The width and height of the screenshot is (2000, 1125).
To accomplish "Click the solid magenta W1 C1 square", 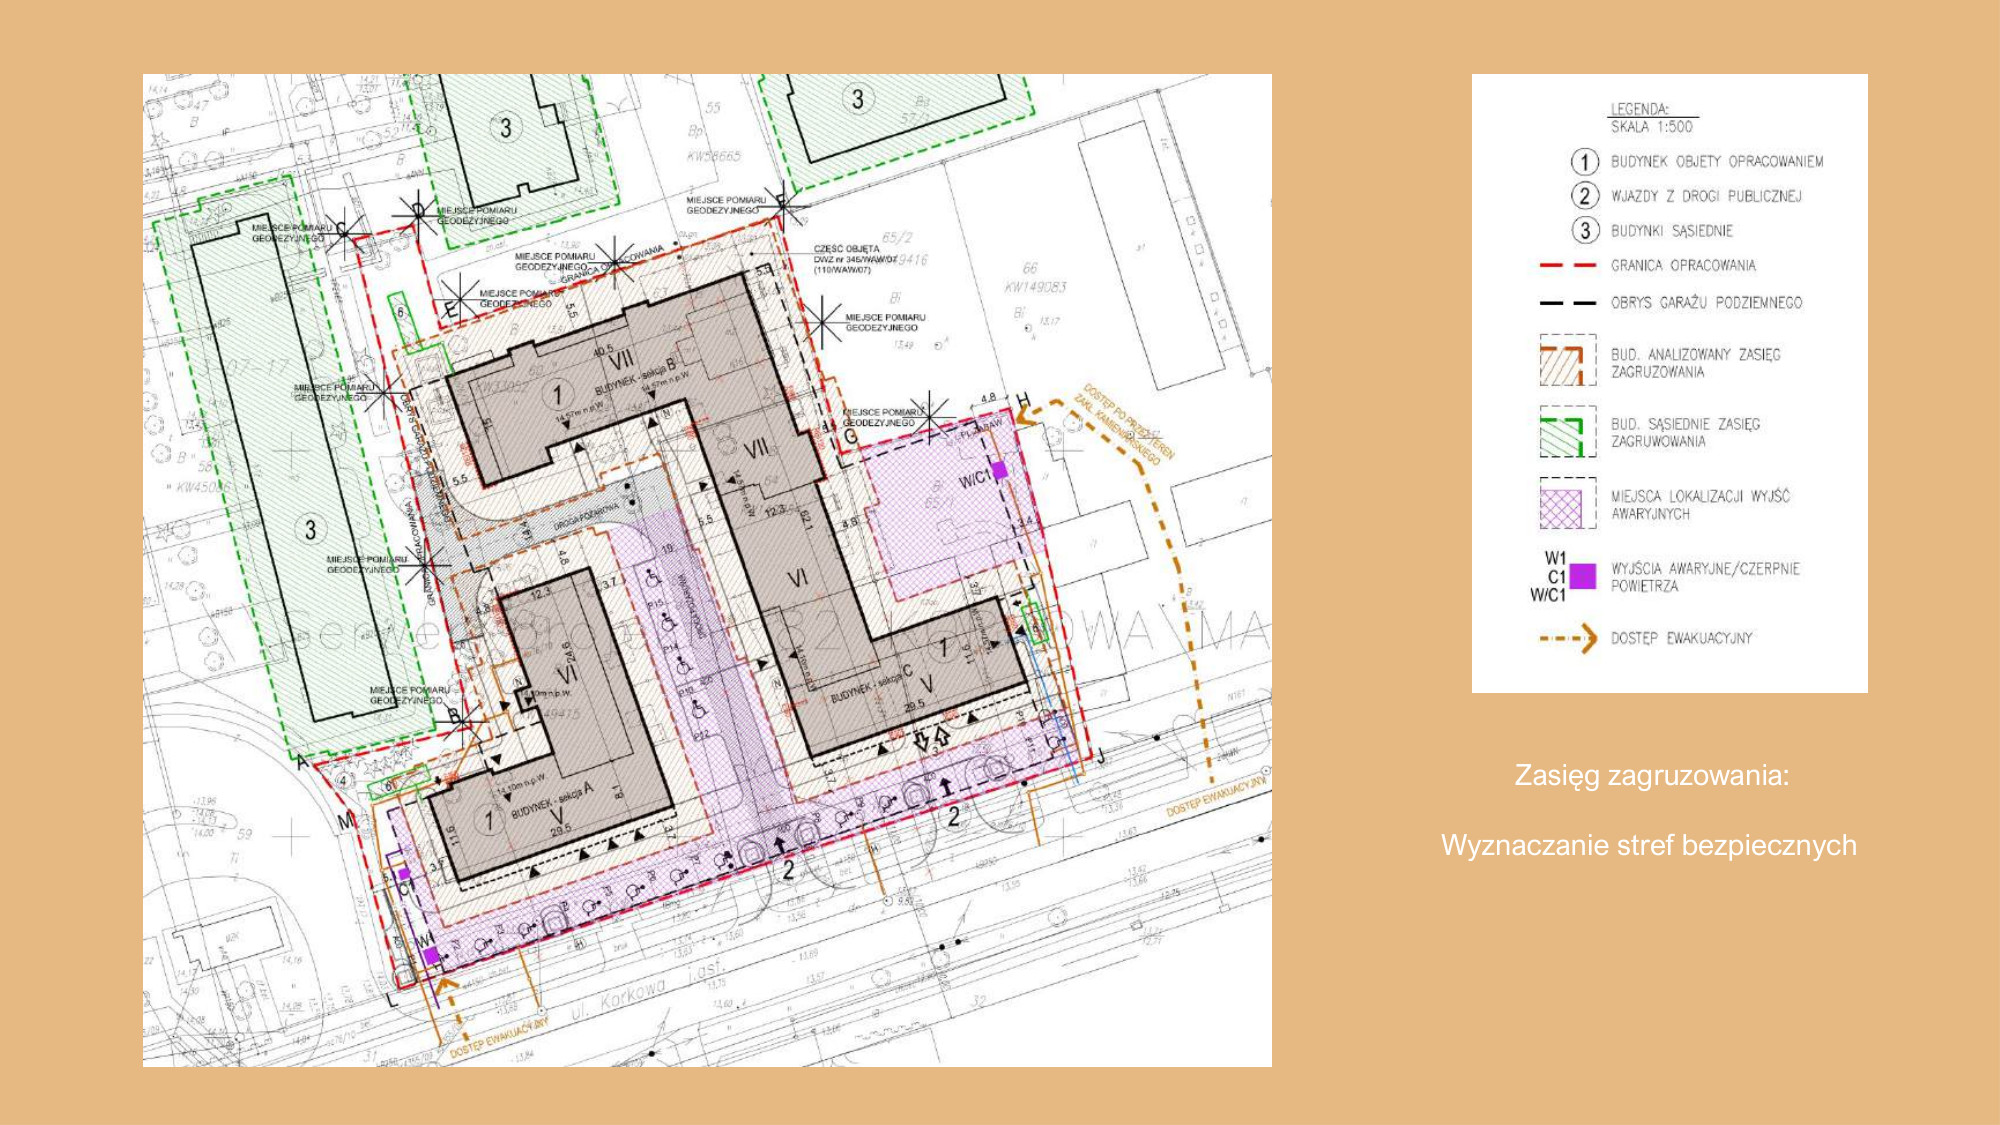I will click(x=1583, y=577).
